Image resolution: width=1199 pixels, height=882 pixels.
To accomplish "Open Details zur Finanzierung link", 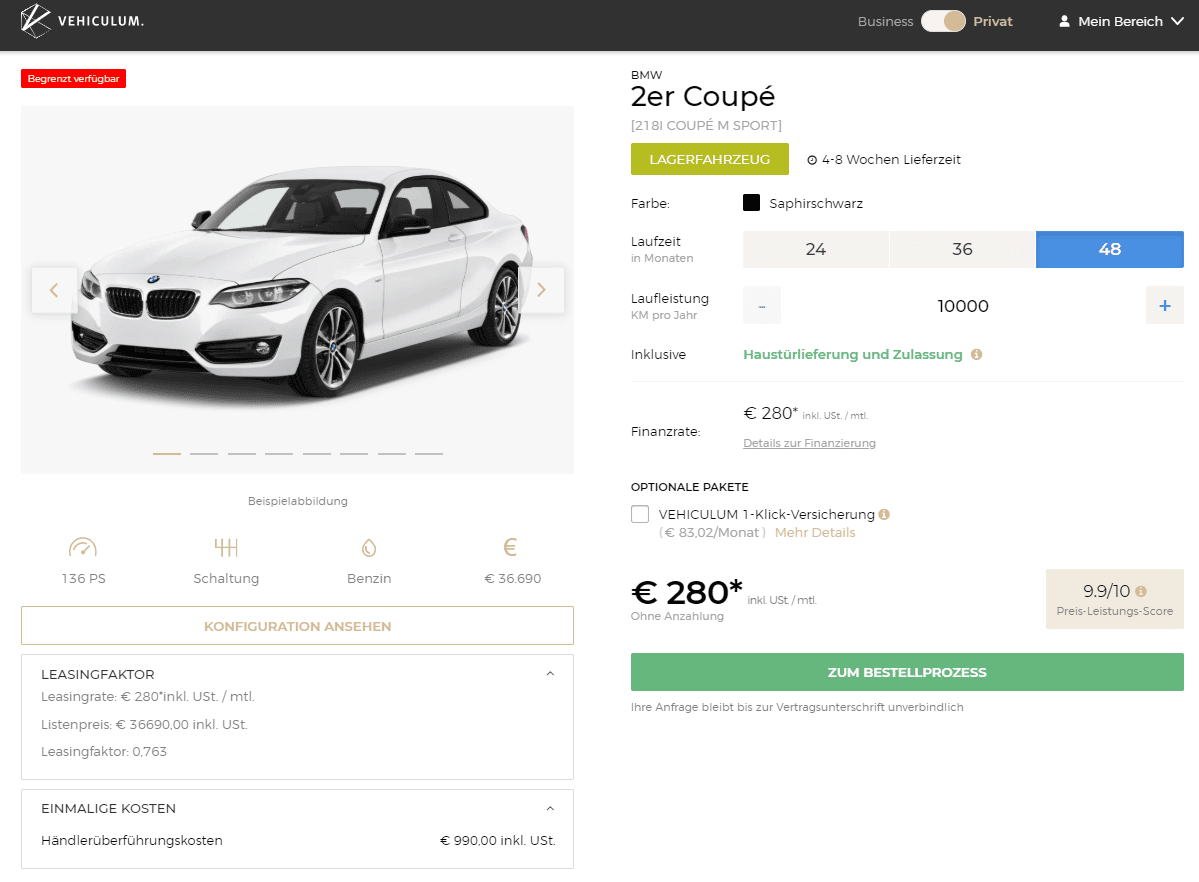I will pos(809,443).
